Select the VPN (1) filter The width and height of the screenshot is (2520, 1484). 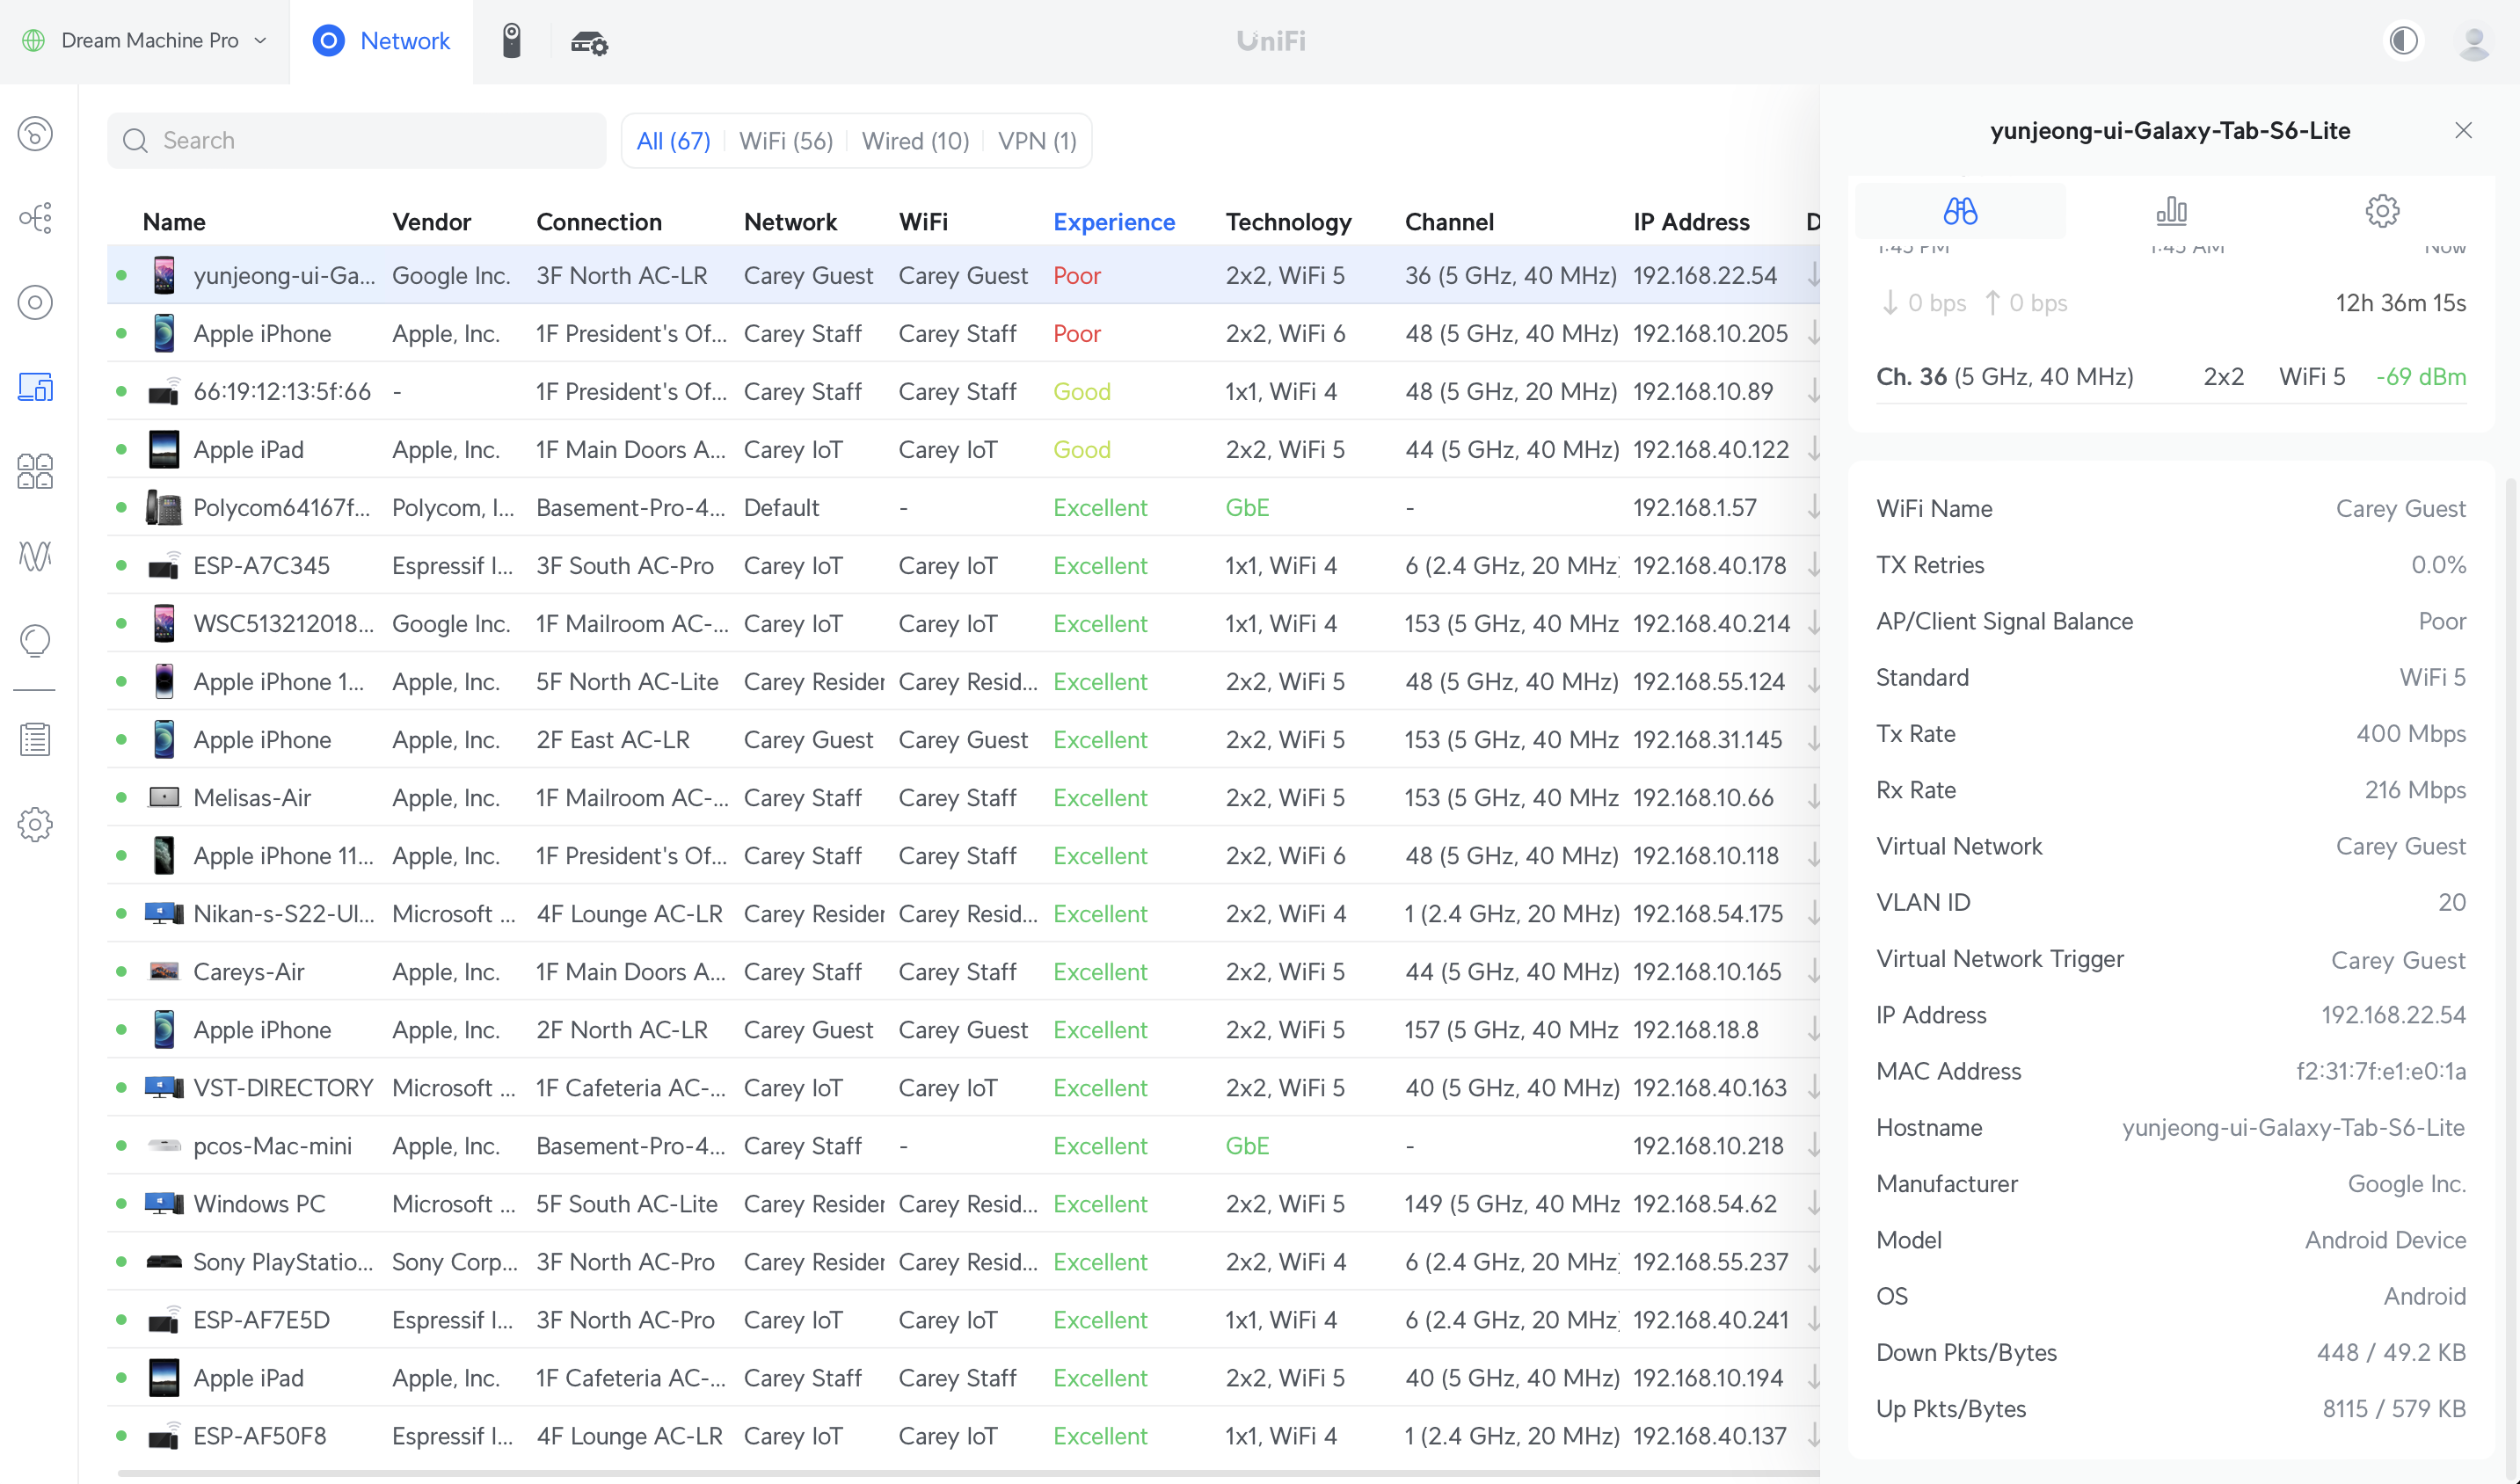tap(1037, 141)
